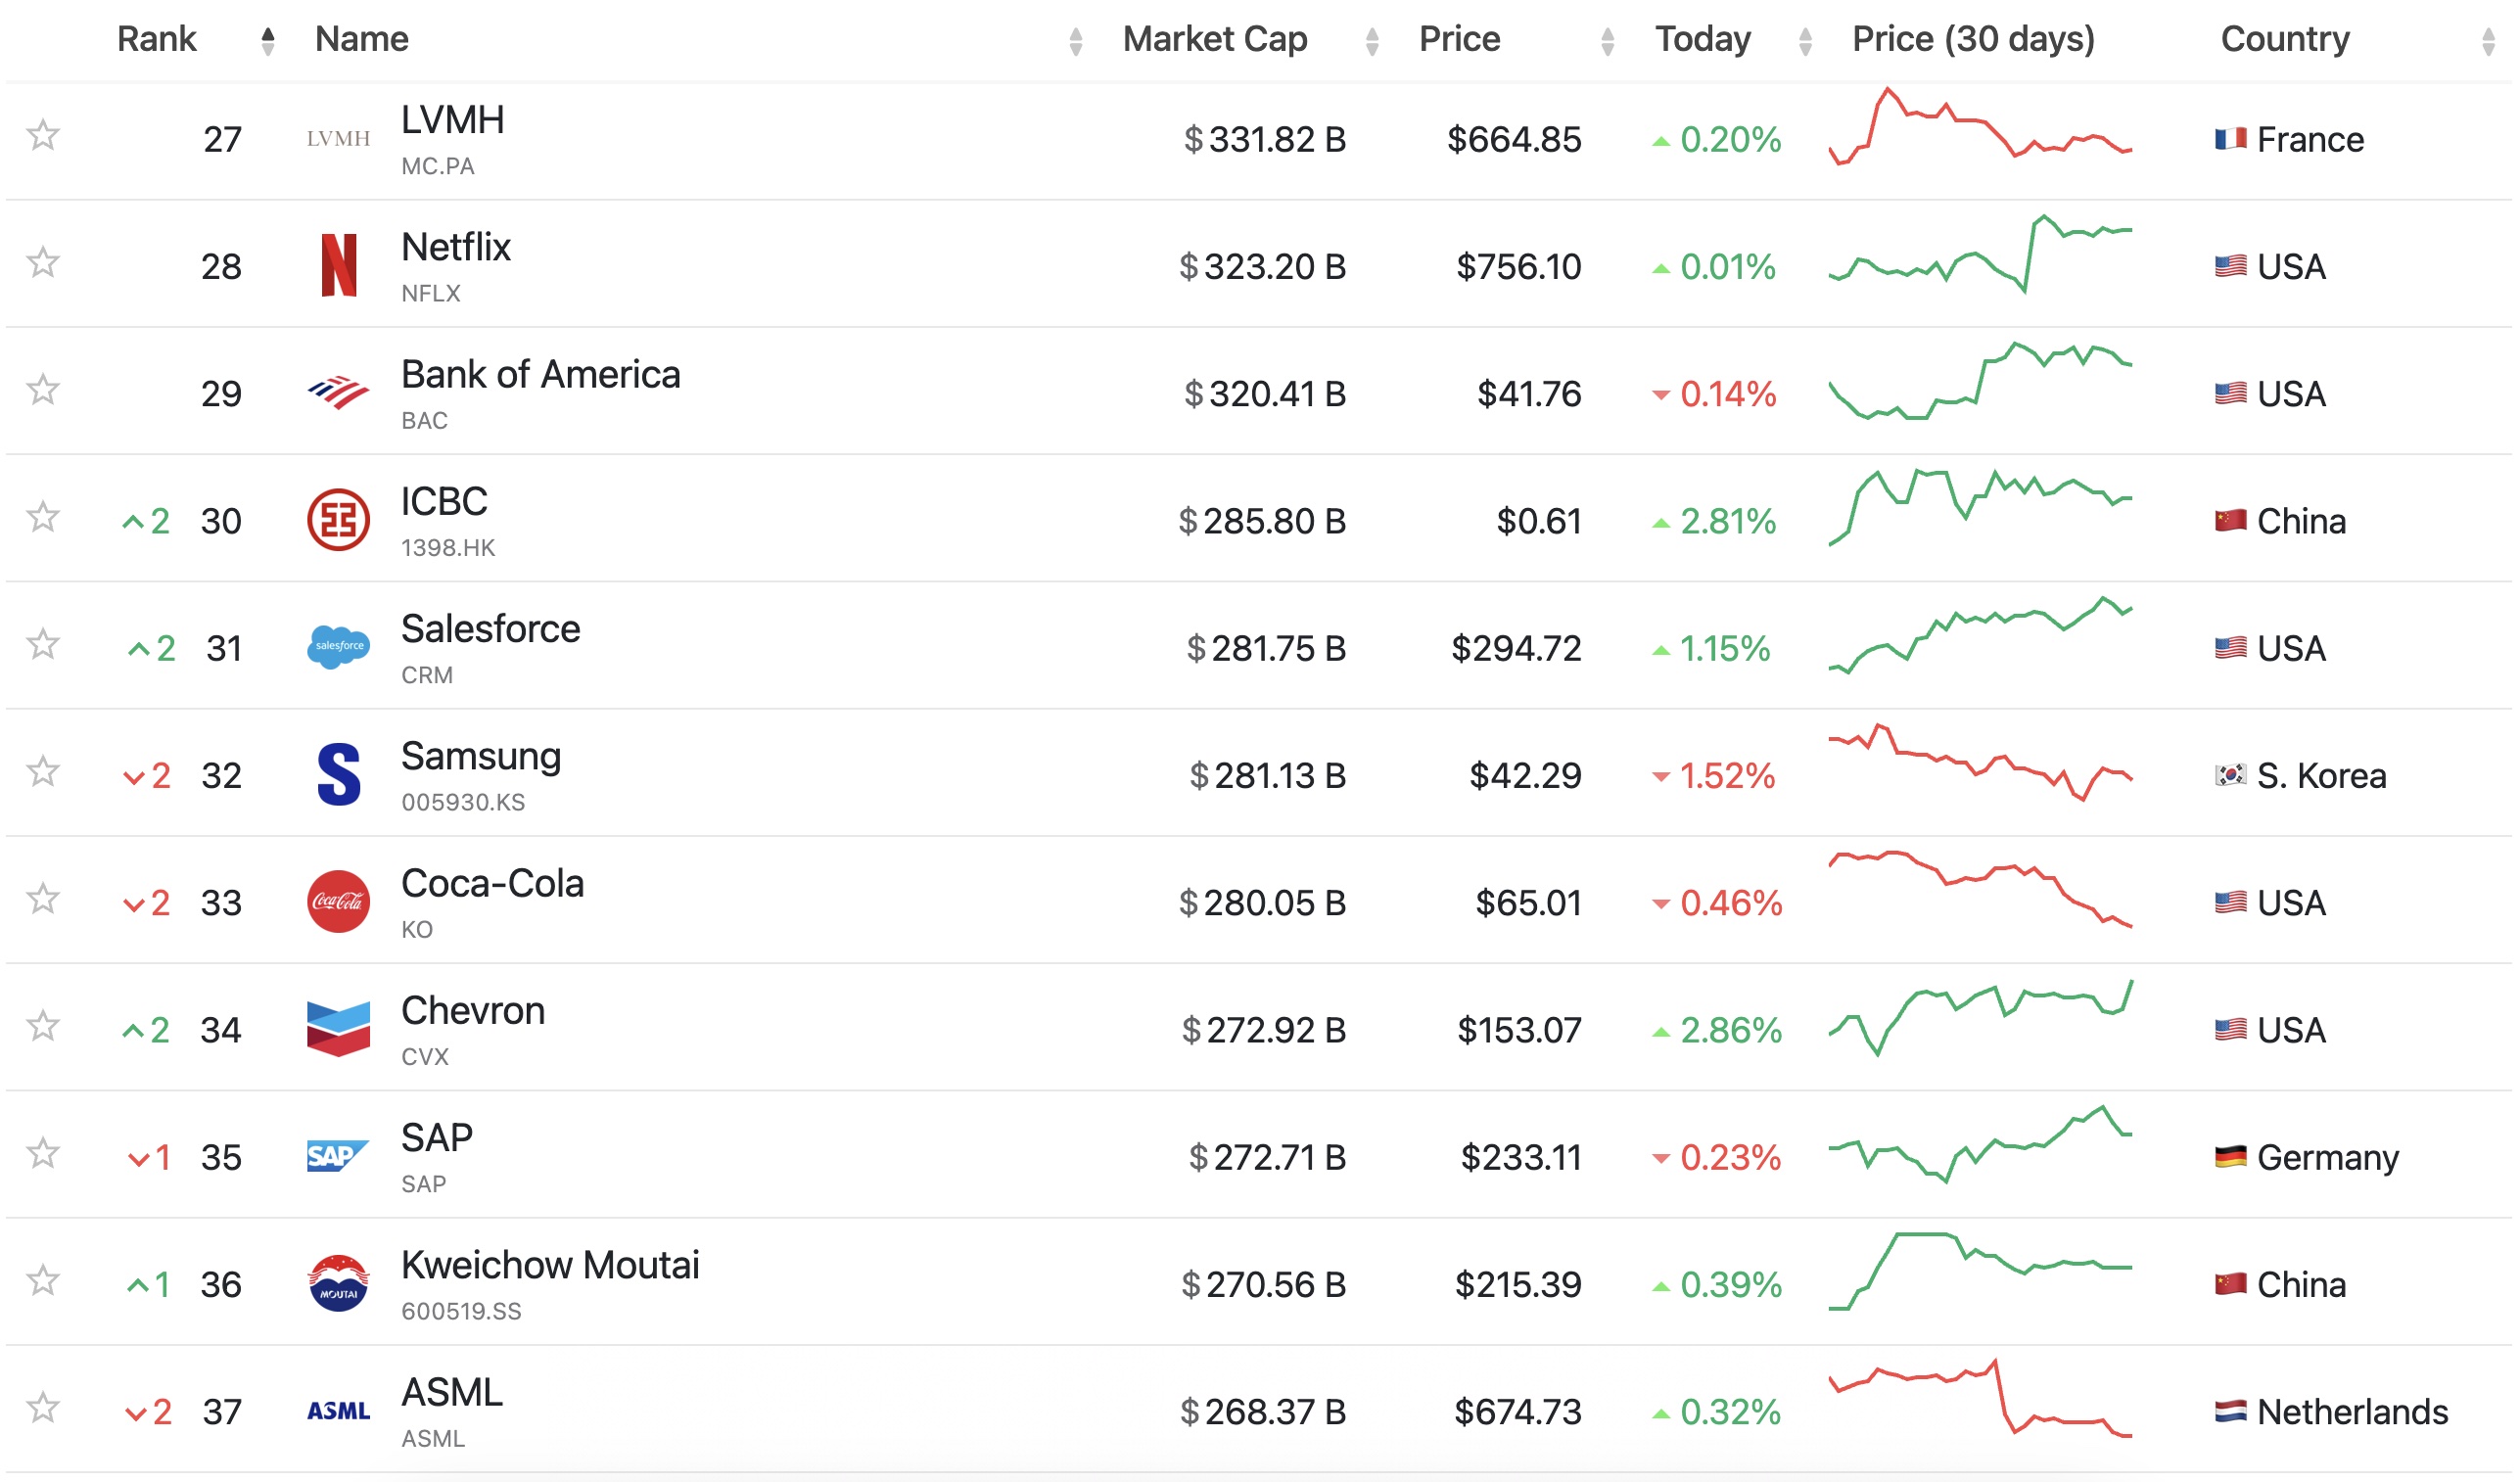2520x1482 pixels.
Task: Click the Coca-Cola red logo
Action: click(x=338, y=901)
